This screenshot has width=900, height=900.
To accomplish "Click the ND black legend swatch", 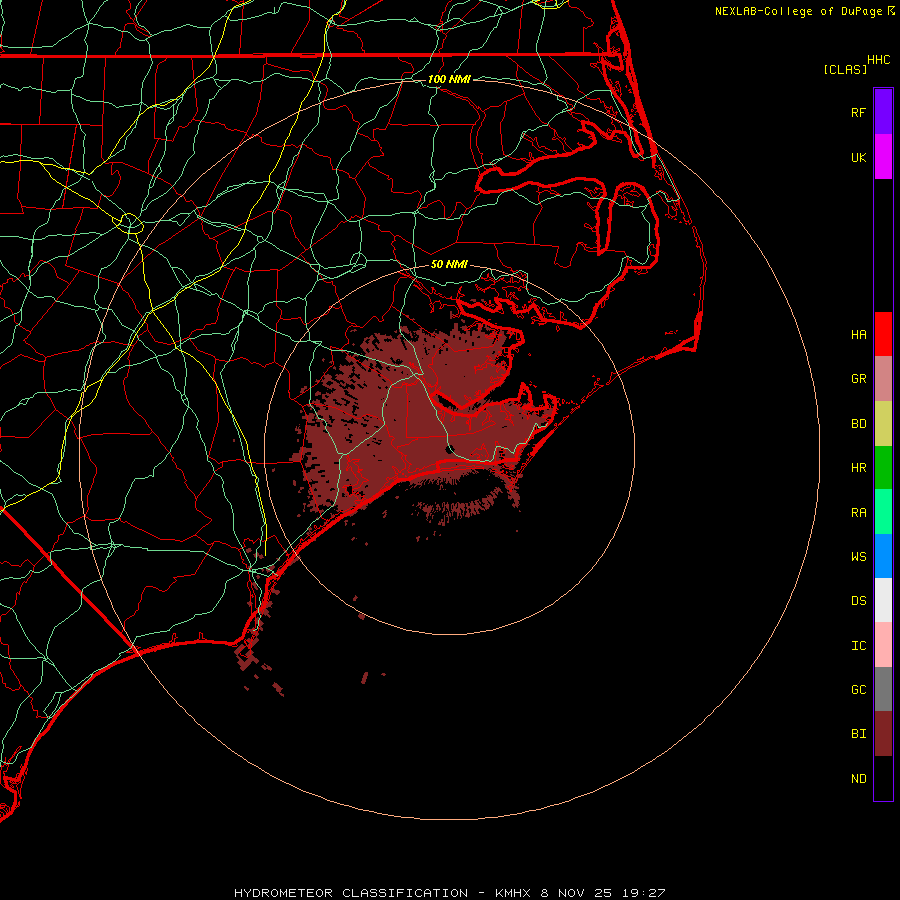I will (883, 778).
